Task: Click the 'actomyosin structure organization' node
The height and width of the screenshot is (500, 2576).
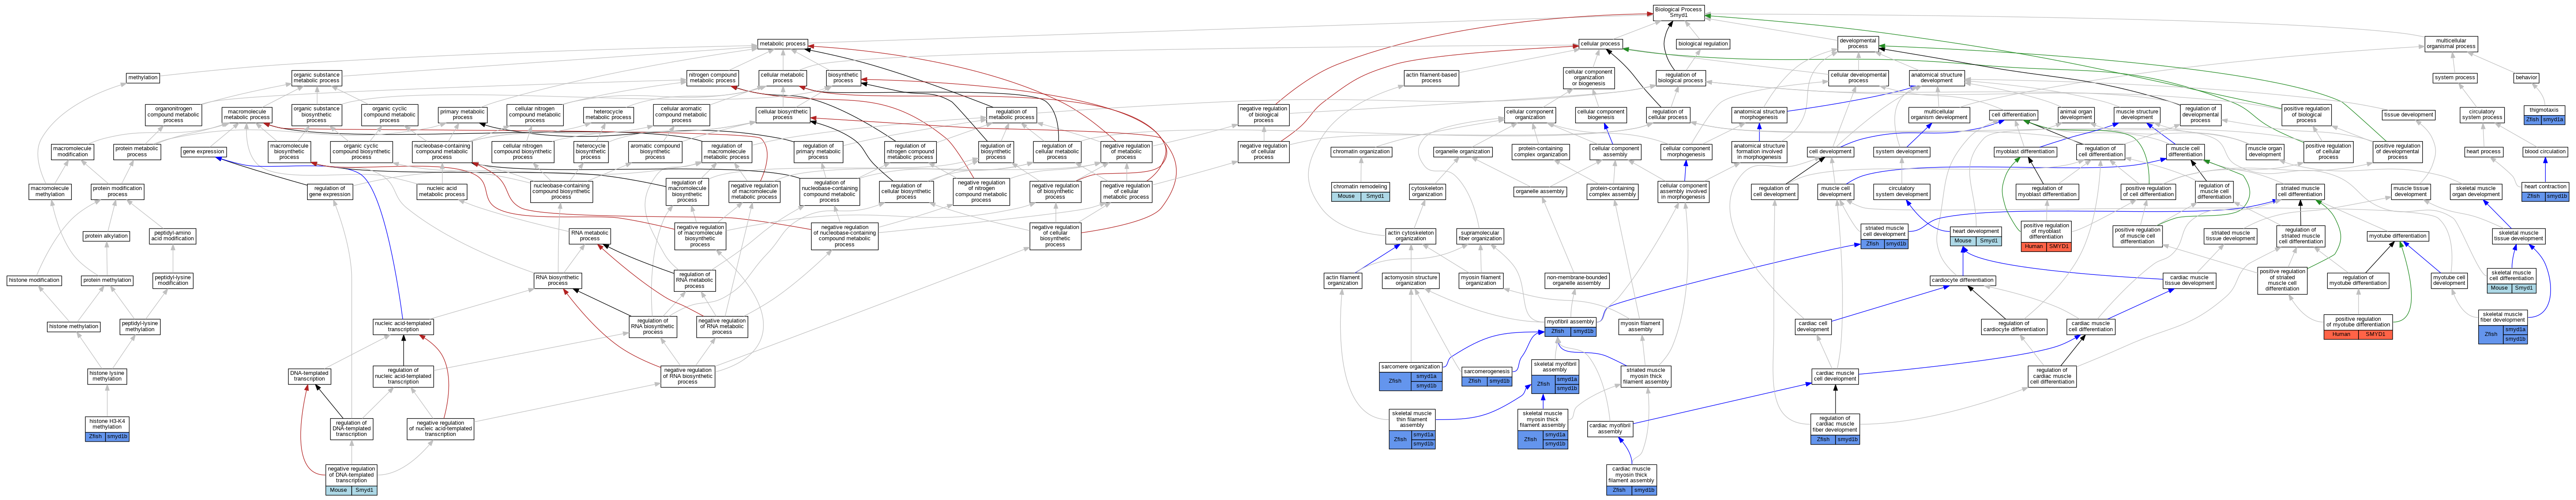Action: (1411, 280)
